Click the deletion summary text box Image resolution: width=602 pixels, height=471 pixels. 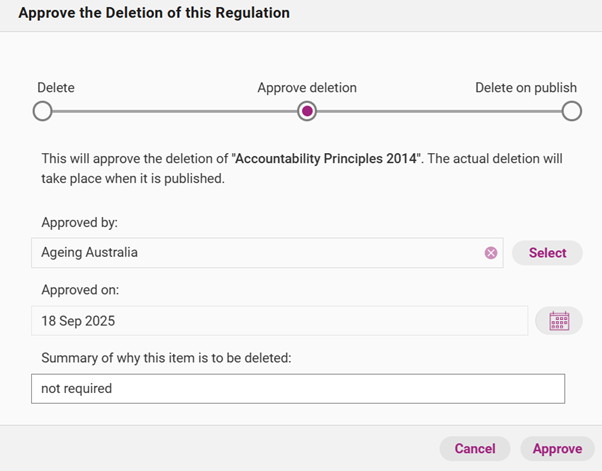[x=298, y=388]
